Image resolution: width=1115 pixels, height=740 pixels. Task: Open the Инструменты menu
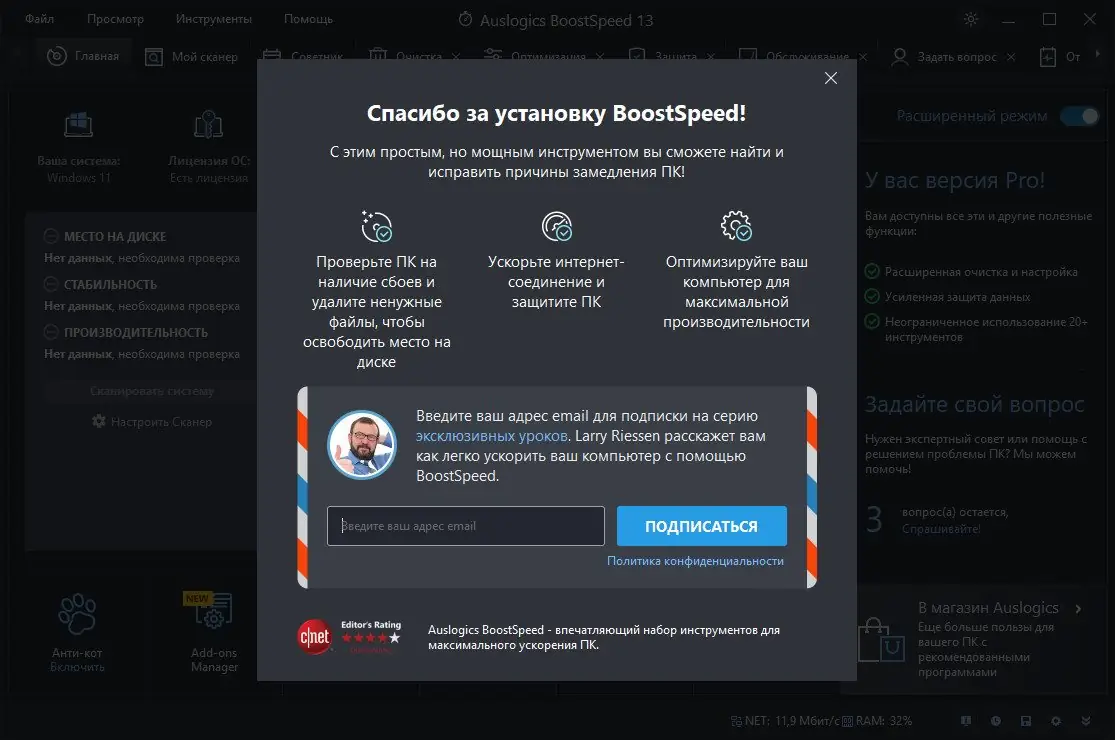pyautogui.click(x=214, y=19)
